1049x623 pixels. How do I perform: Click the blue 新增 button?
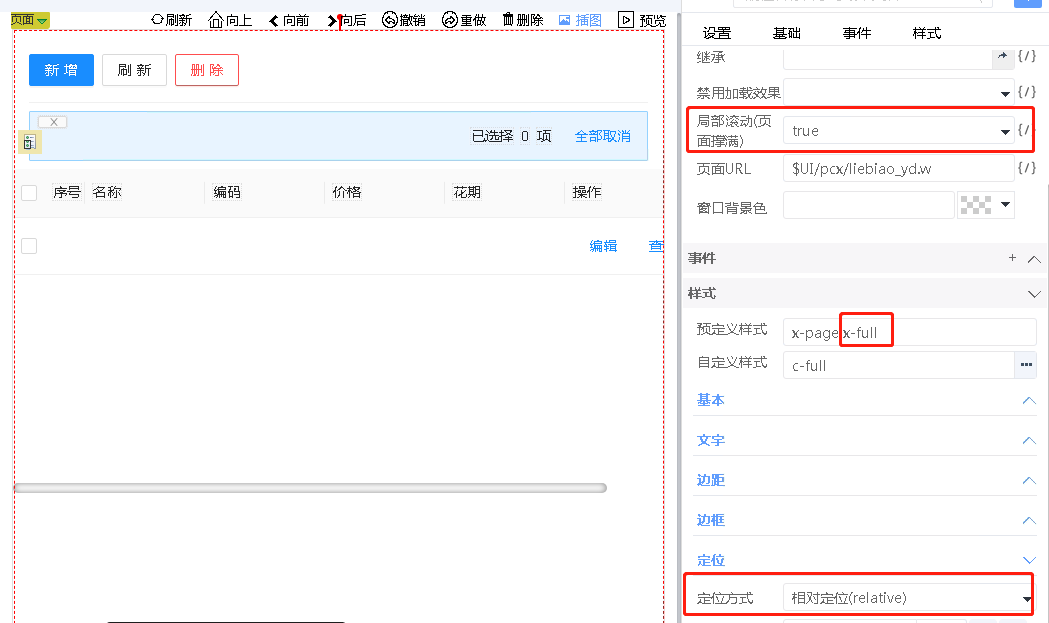click(x=61, y=70)
